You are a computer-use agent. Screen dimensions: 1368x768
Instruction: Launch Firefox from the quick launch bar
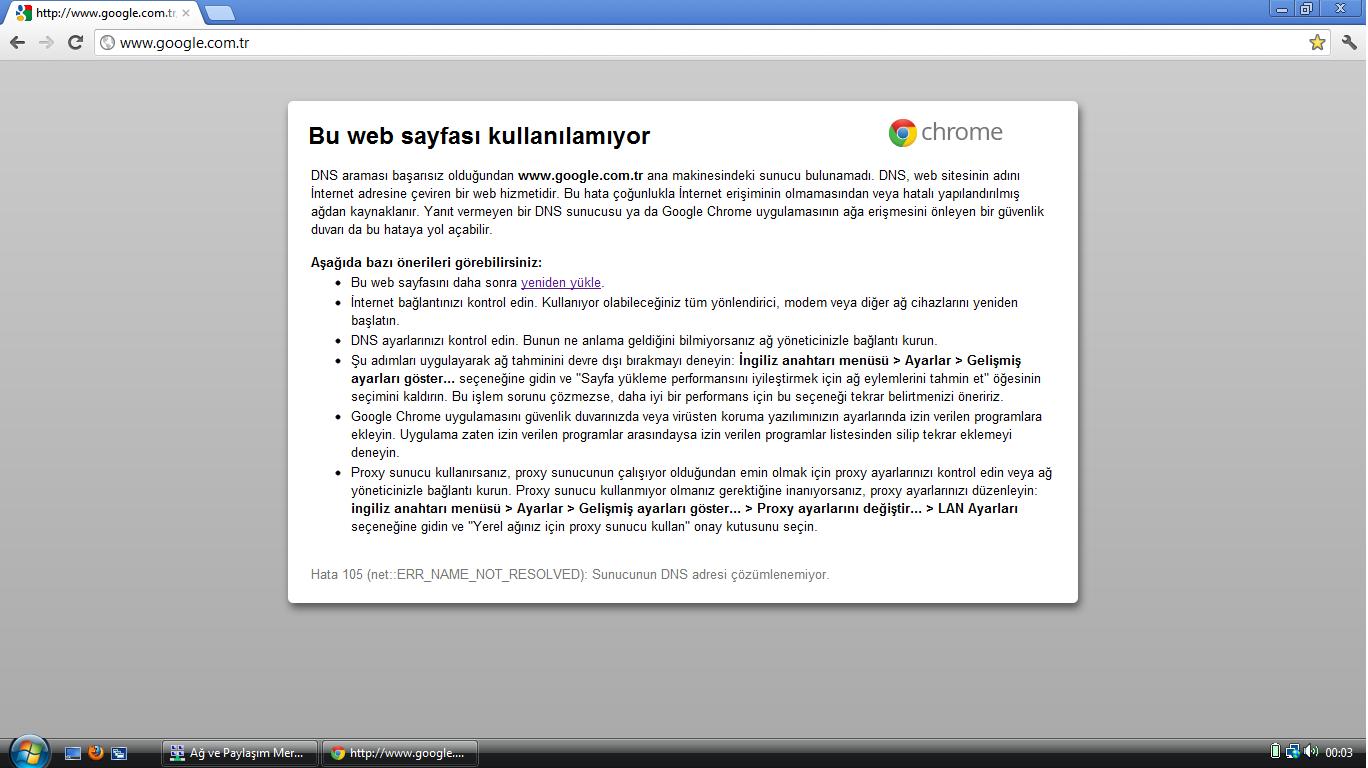point(96,752)
